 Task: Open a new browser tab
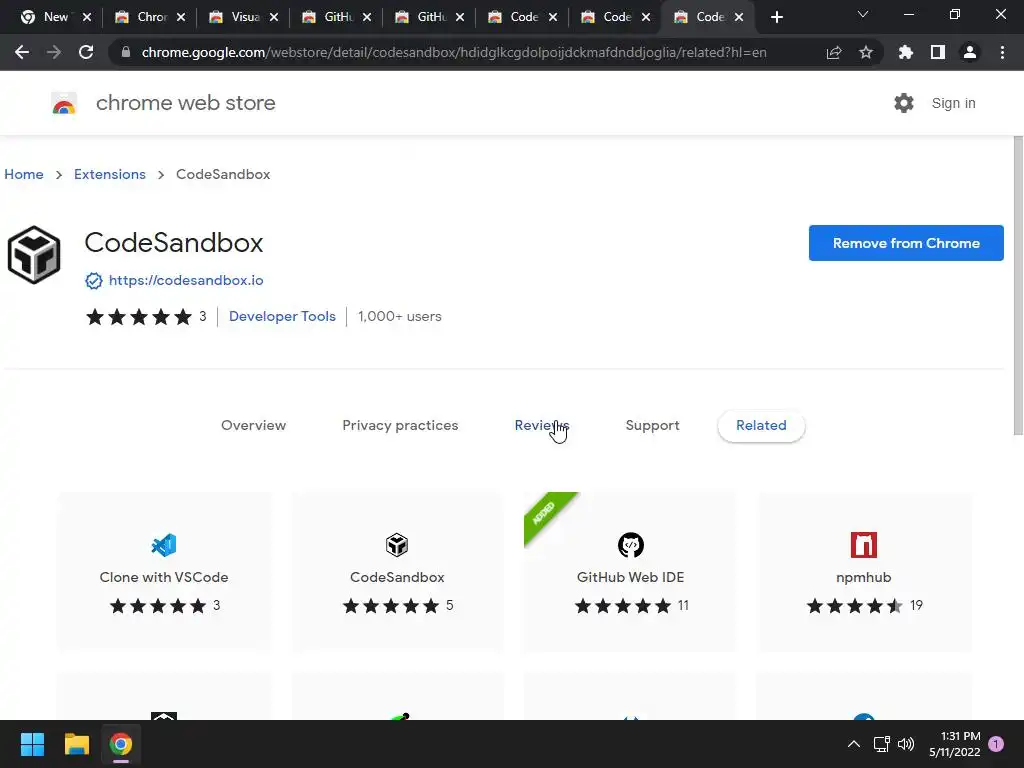776,17
